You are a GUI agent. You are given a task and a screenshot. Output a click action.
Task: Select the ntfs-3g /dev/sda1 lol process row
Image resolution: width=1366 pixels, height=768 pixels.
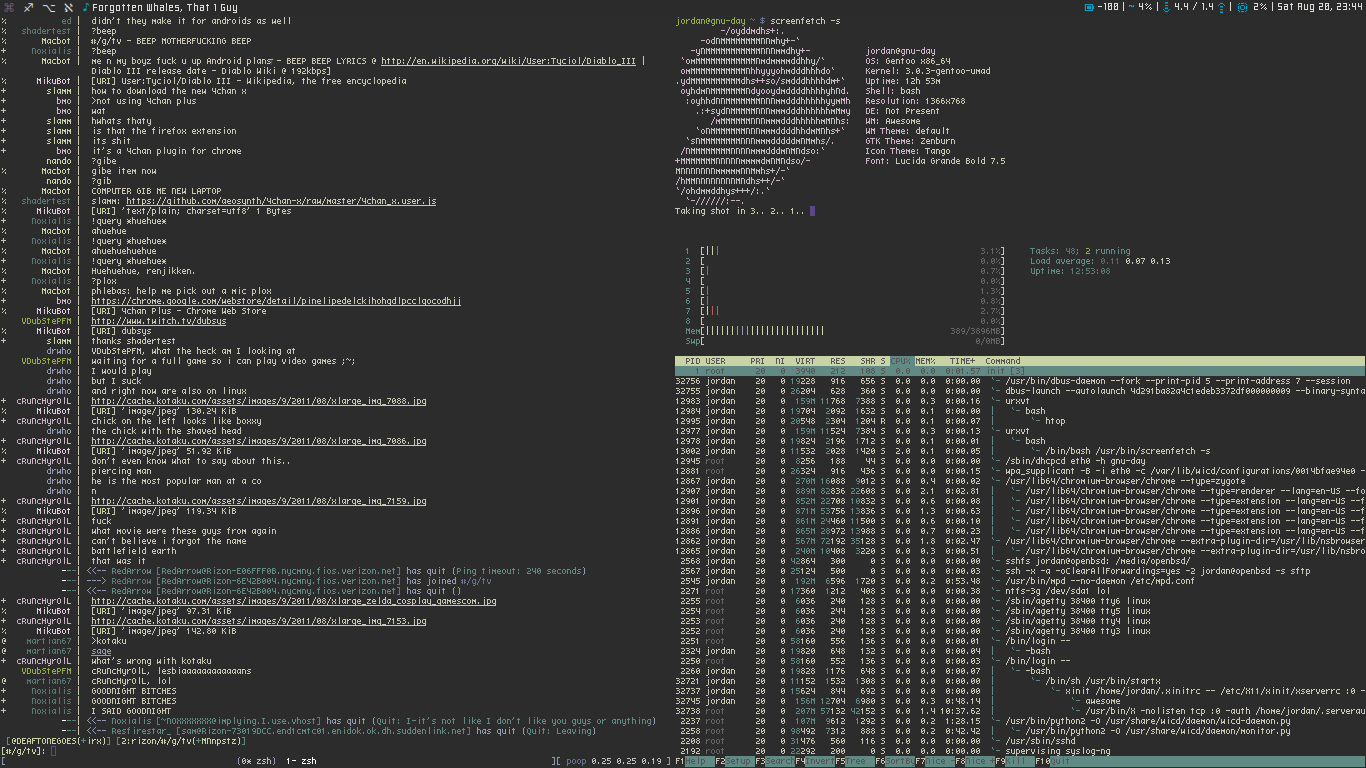coord(1020,591)
